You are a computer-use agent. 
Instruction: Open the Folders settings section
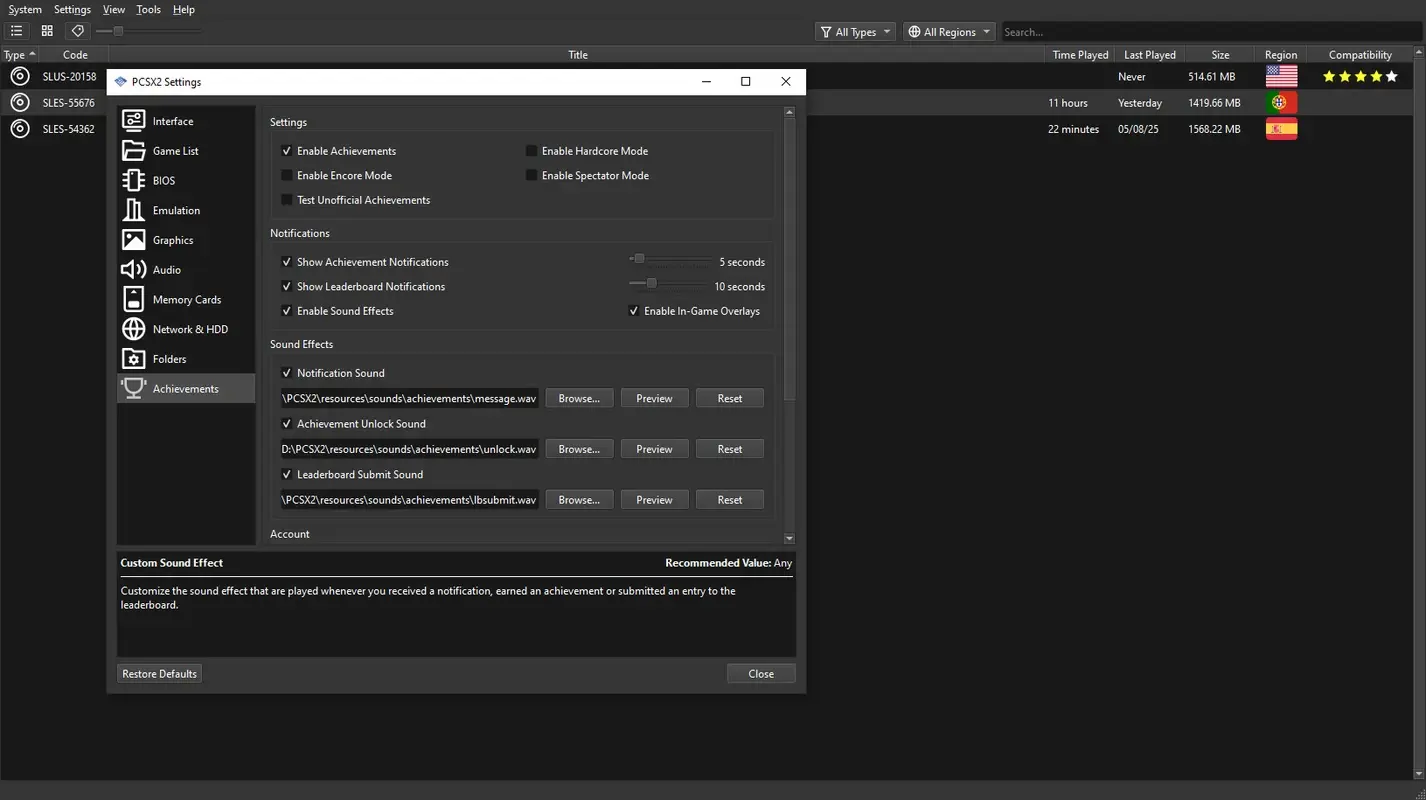click(x=168, y=358)
